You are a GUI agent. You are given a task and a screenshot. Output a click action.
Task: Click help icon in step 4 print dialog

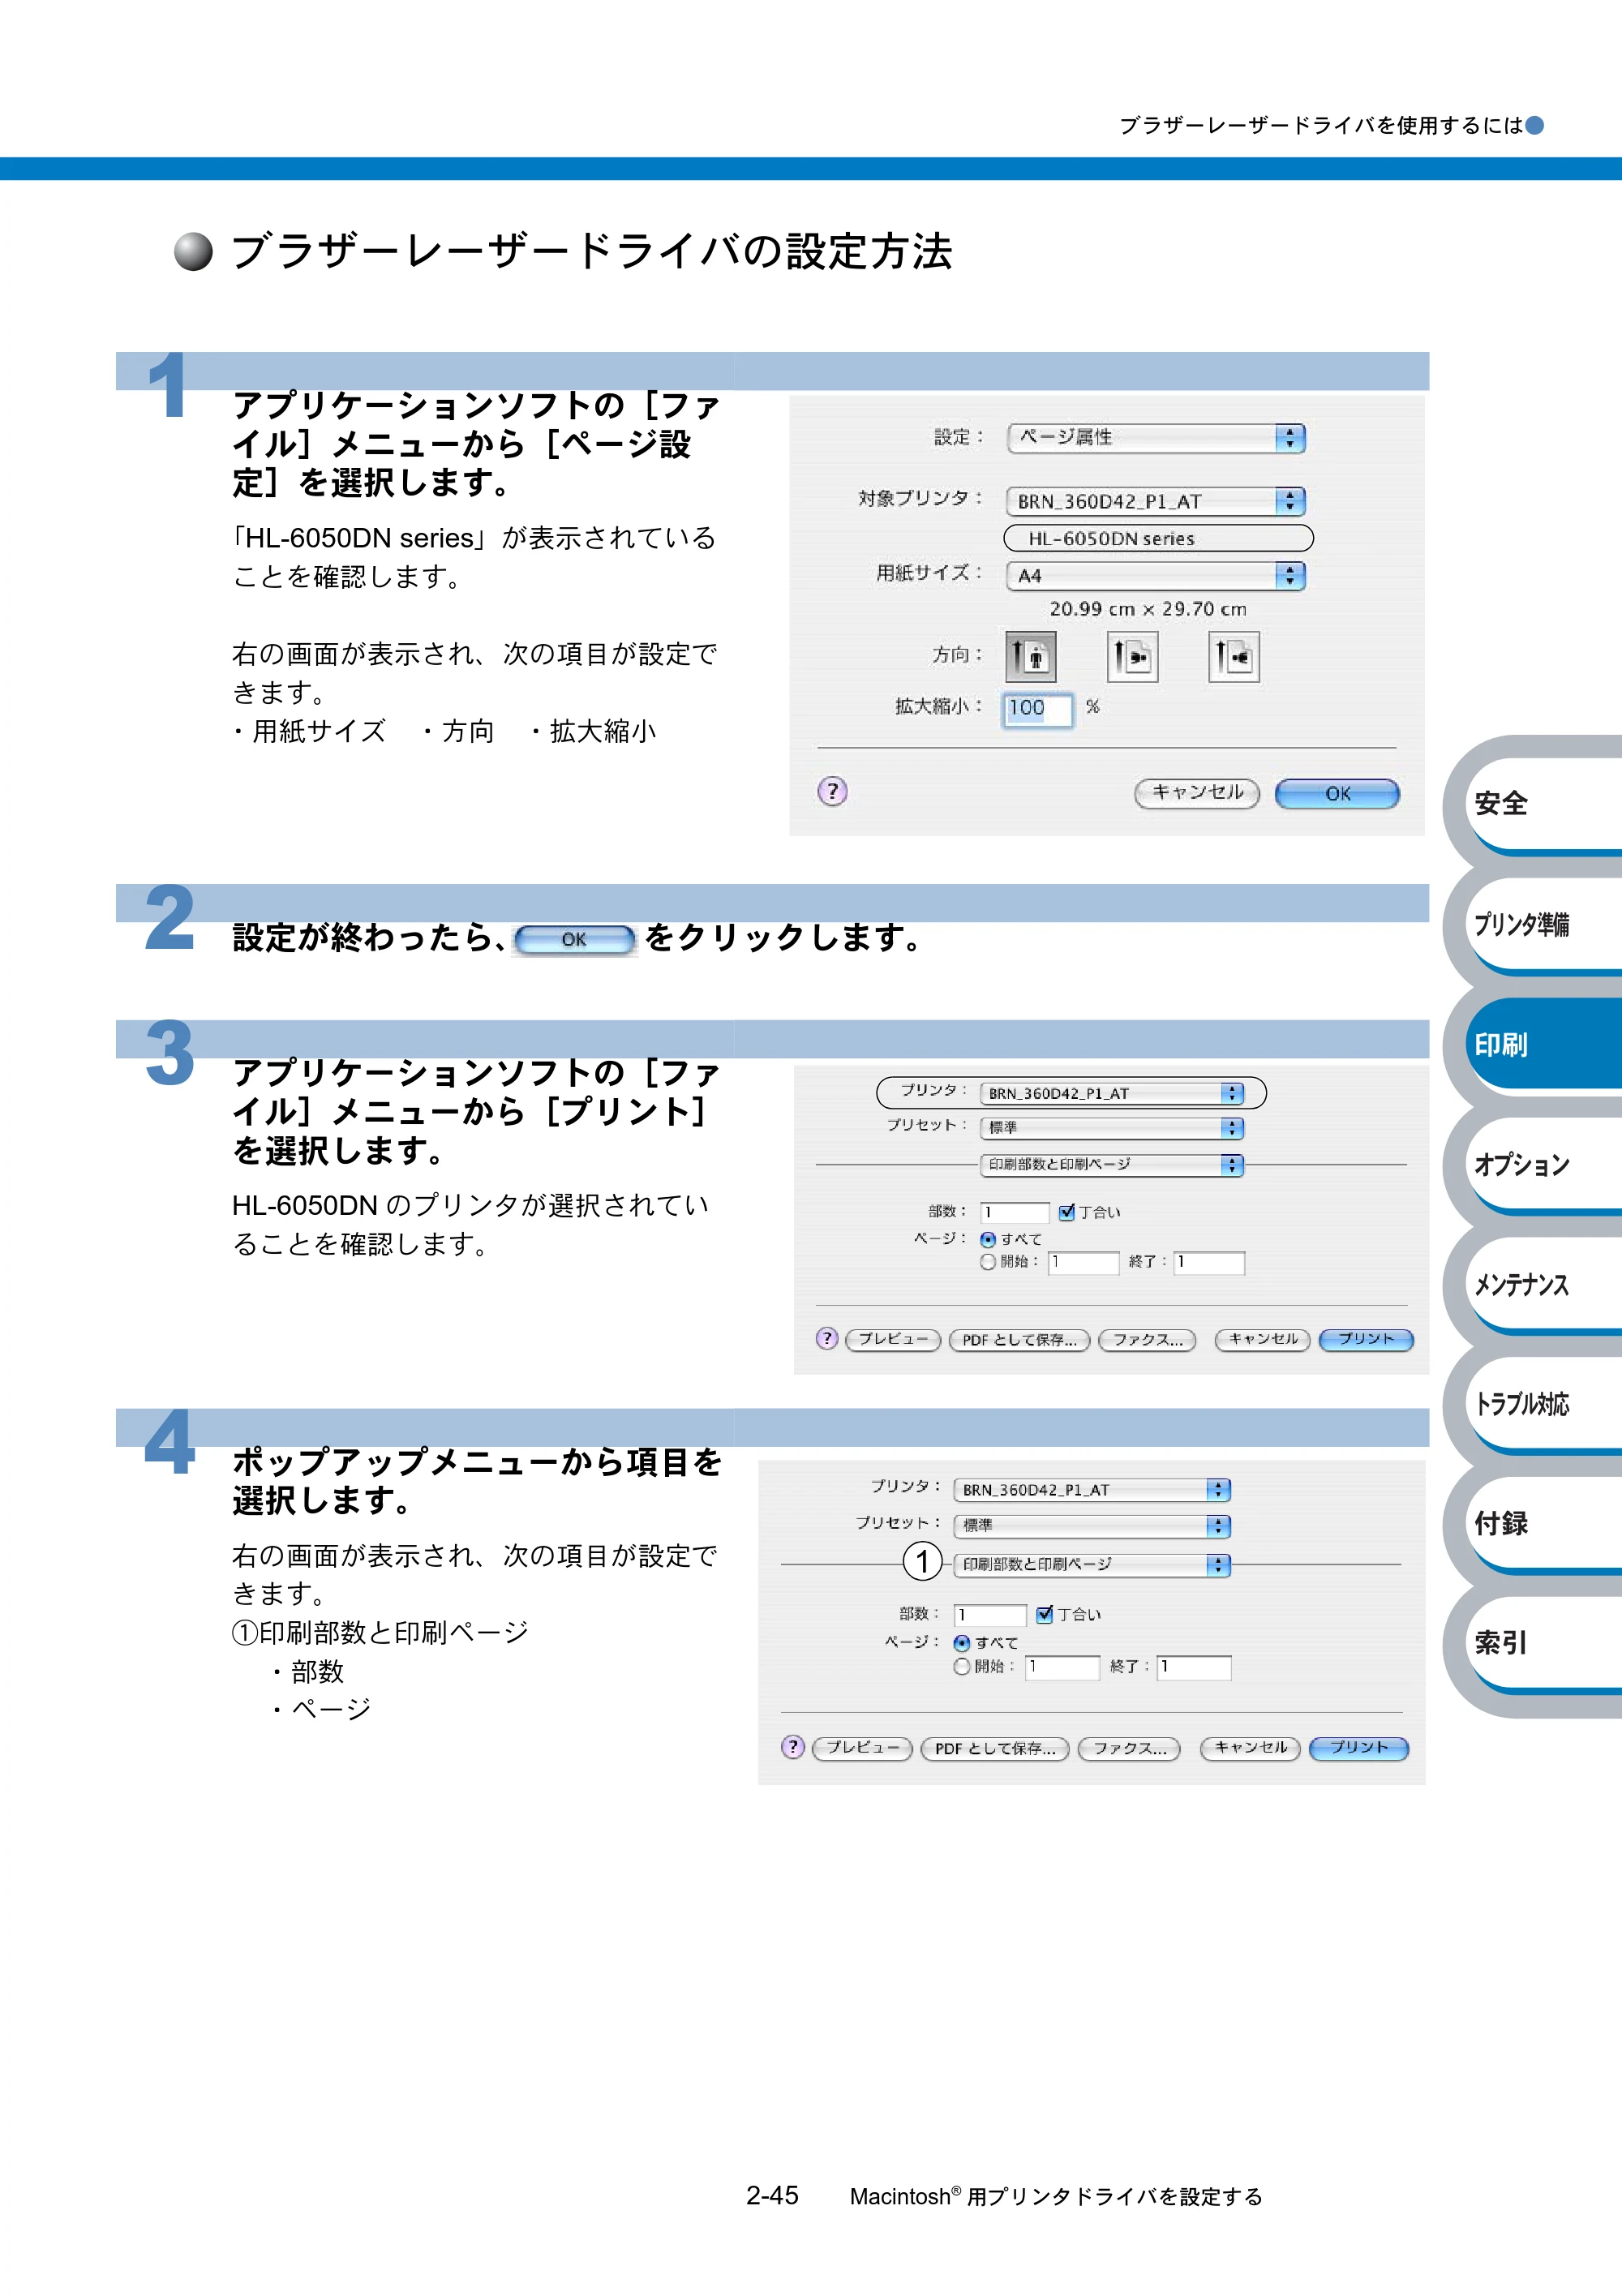(793, 1747)
